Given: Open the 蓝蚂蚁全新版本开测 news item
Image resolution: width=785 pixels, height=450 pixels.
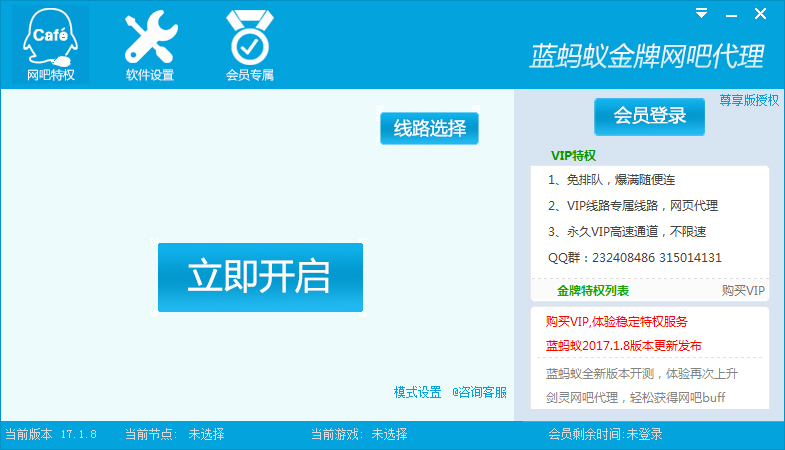Looking at the screenshot, I should [642, 373].
